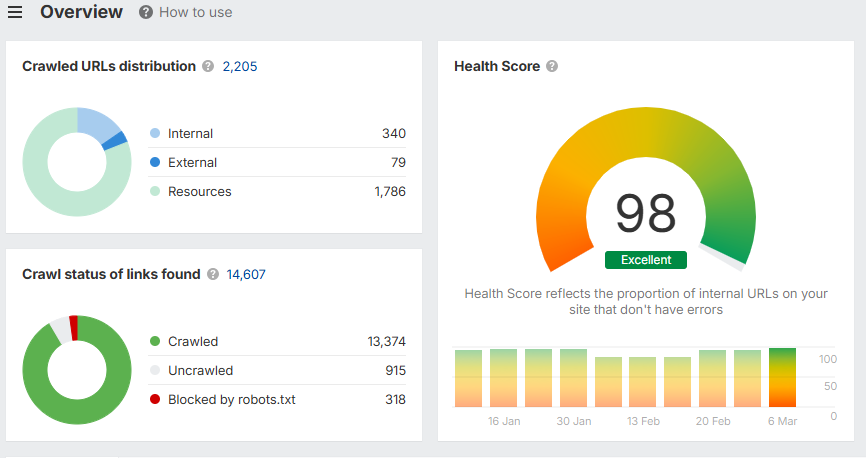Select the Blocked by robots.txt legend row
The width and height of the screenshot is (866, 458).
(x=231, y=400)
